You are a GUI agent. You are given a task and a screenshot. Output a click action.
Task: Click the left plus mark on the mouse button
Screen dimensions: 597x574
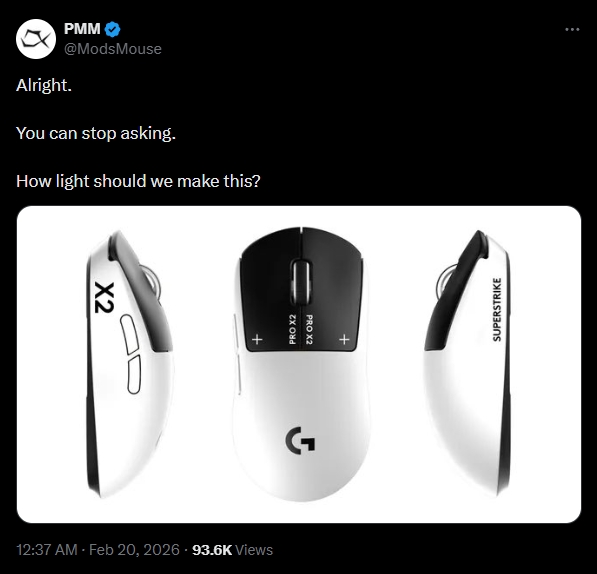257,339
